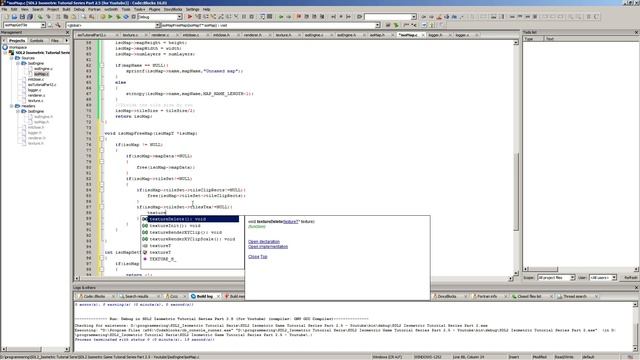
Task: Click the Paste toolbar icon
Action: pyautogui.click(x=73, y=17)
